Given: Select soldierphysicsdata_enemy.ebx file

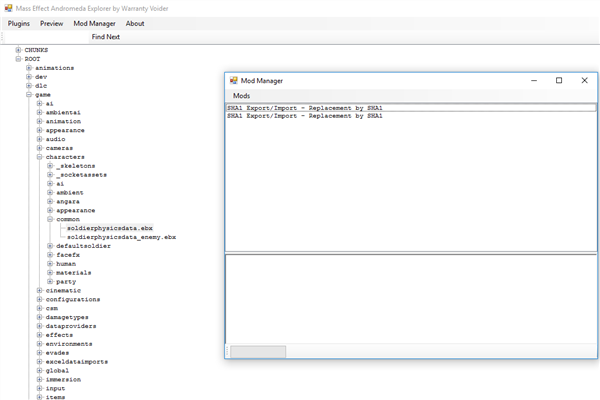Looking at the screenshot, I should point(122,237).
